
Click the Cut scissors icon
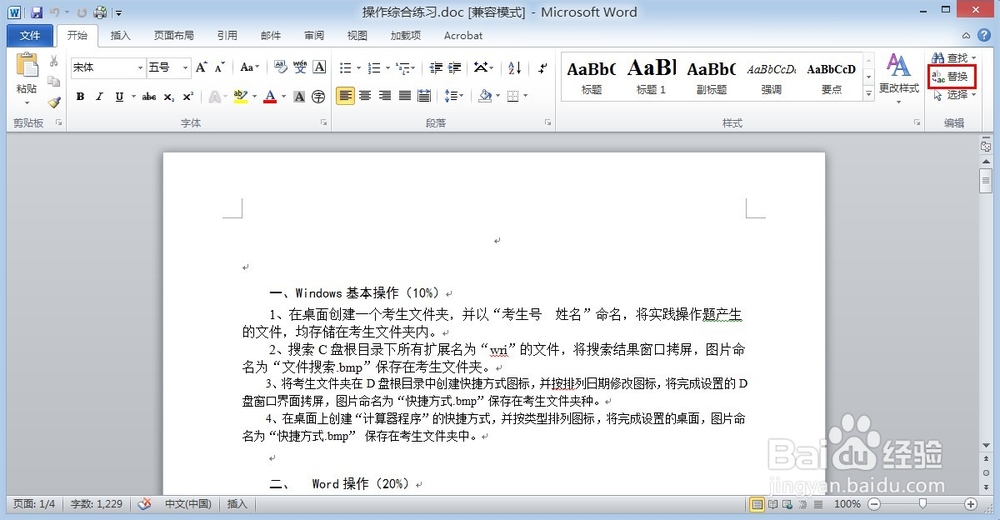point(54,62)
